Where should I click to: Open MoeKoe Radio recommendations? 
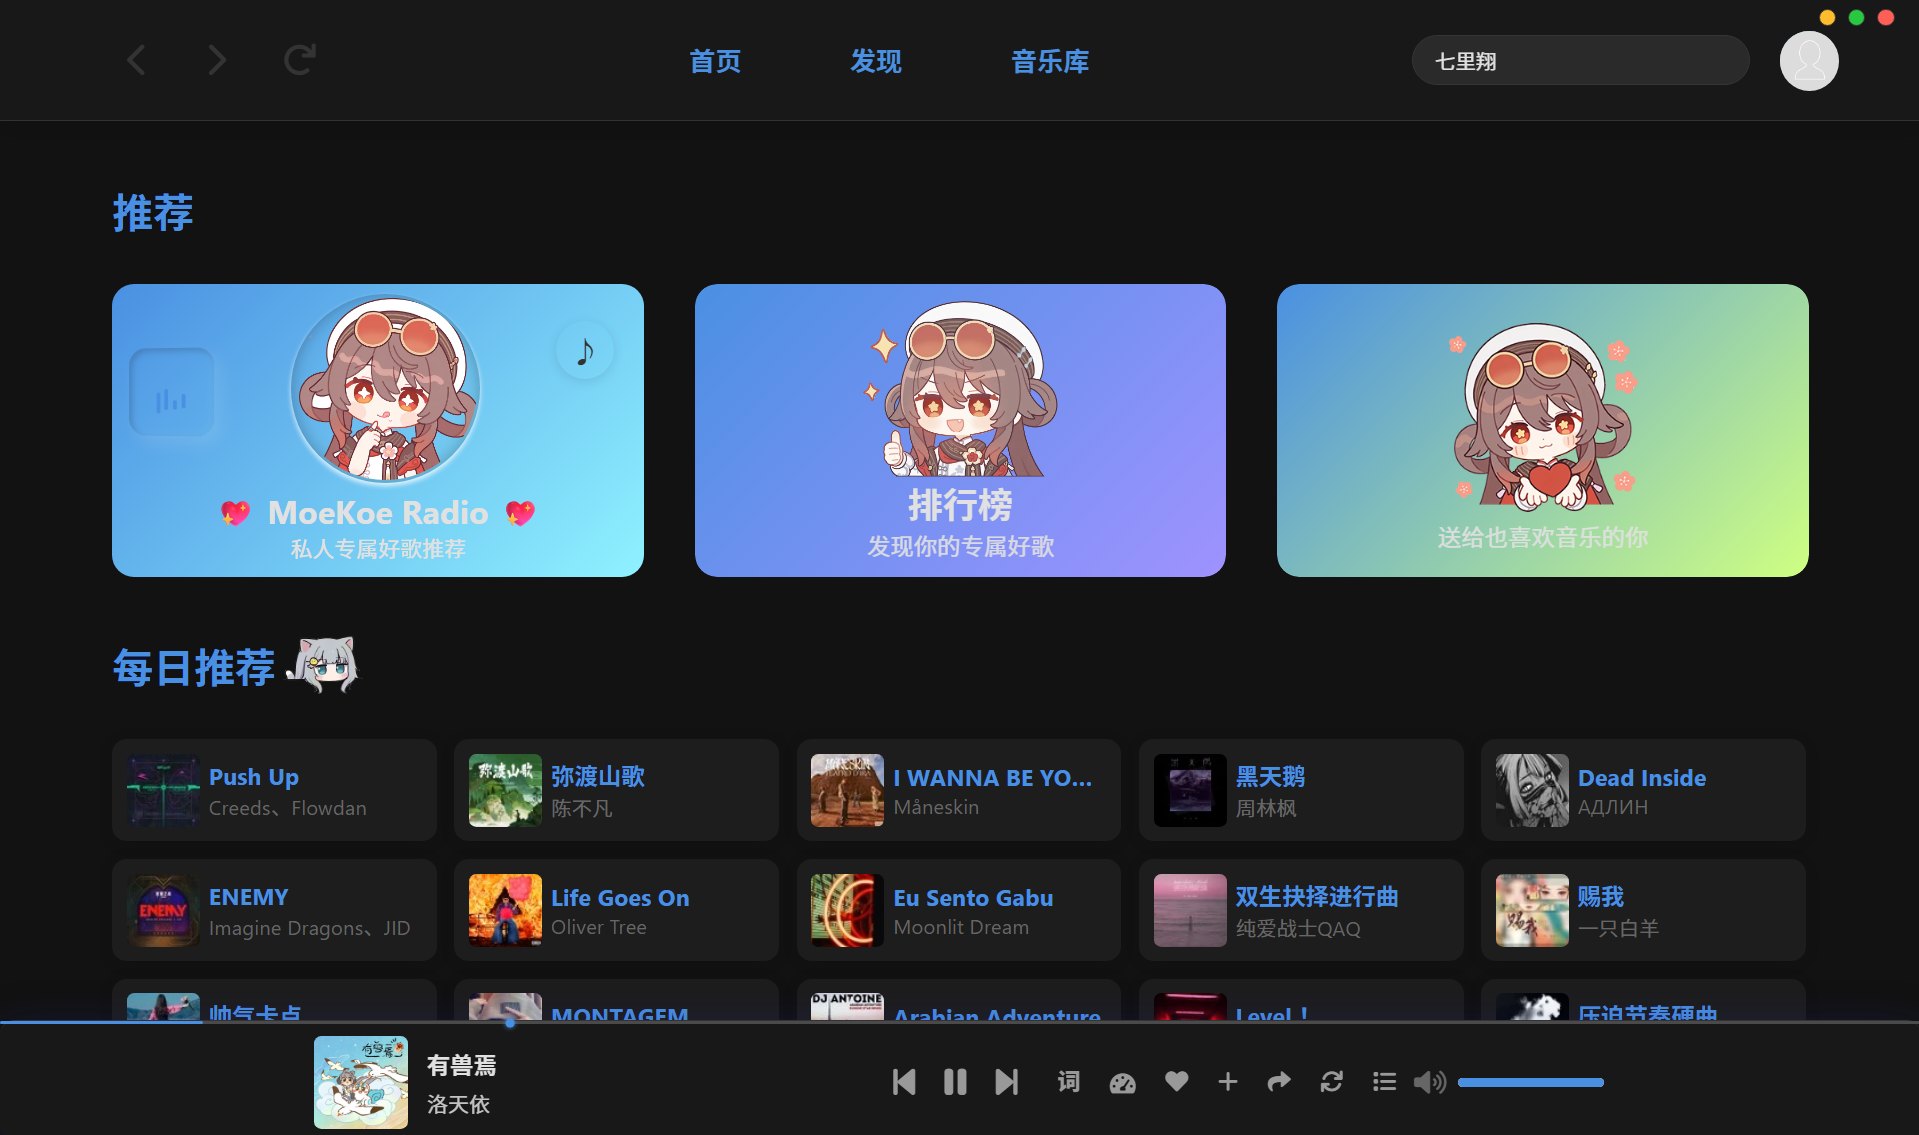pos(378,430)
